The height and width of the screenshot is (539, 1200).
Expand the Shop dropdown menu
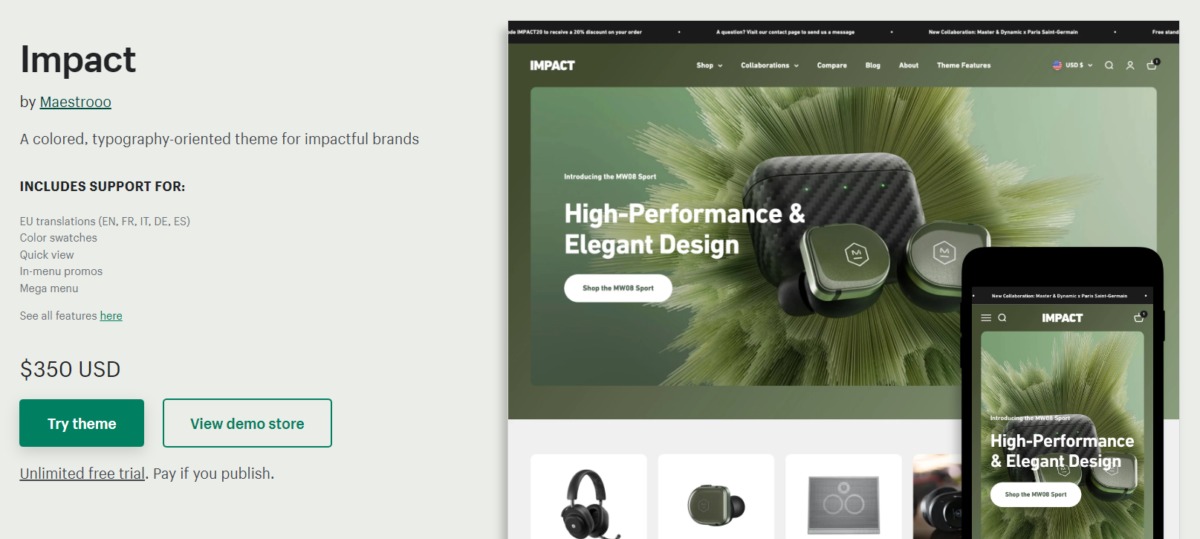708,65
